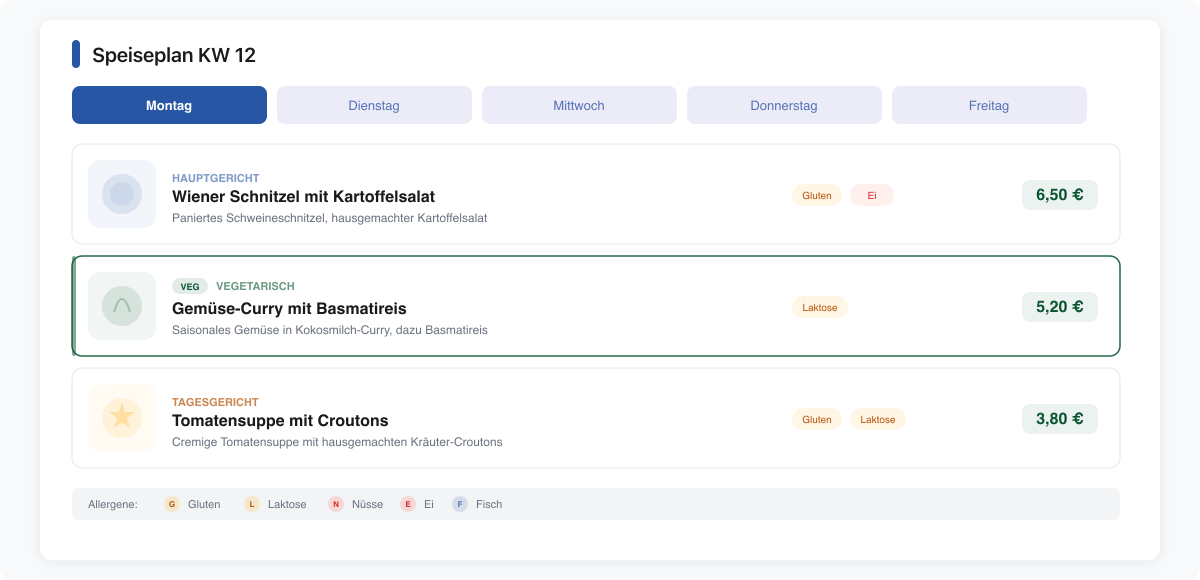Click the N icon for Nüsse
Image resolution: width=1200 pixels, height=580 pixels.
click(336, 504)
